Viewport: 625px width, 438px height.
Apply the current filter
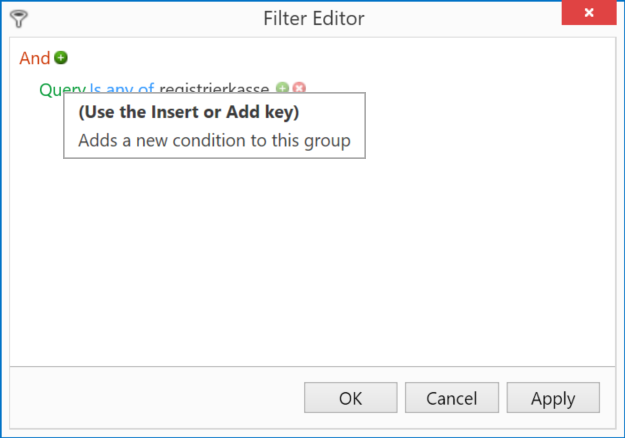[553, 398]
